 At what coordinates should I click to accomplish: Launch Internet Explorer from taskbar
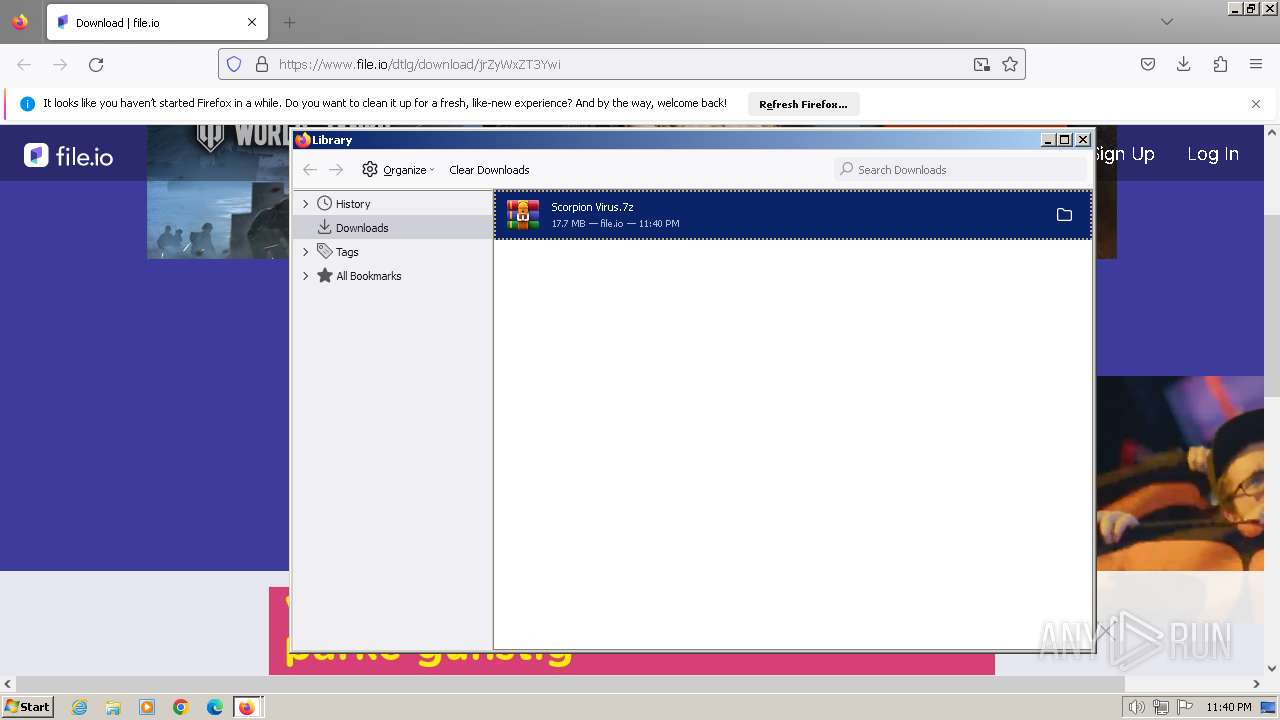coord(79,707)
